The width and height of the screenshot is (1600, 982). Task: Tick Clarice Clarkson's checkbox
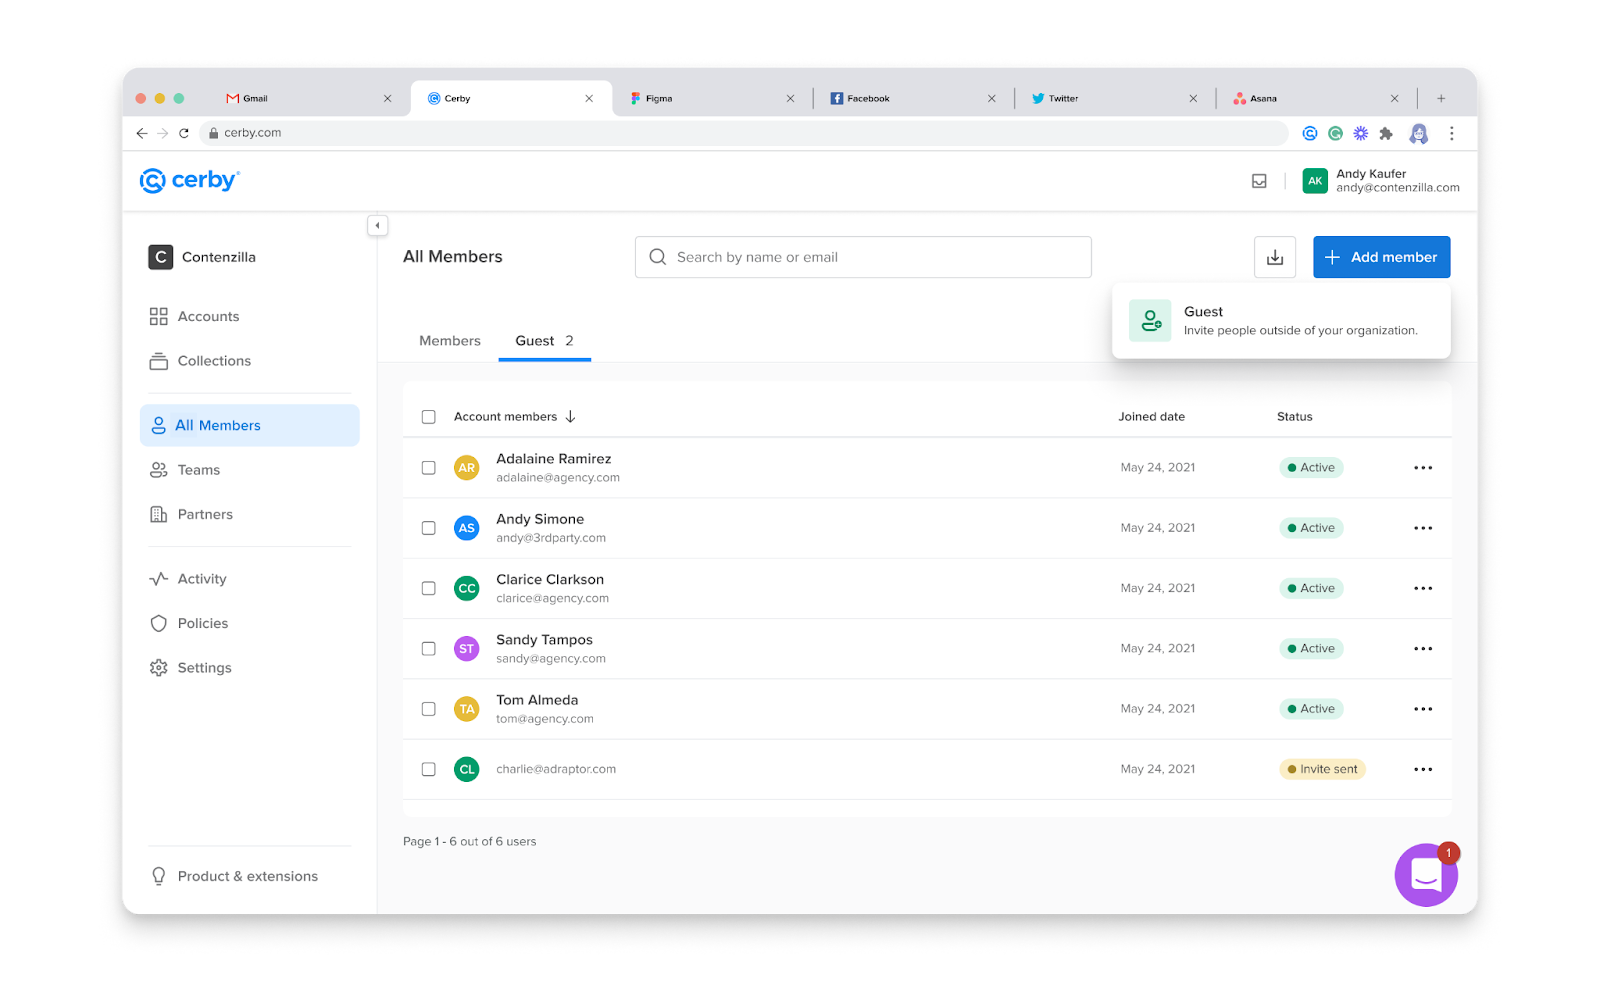[x=428, y=588]
